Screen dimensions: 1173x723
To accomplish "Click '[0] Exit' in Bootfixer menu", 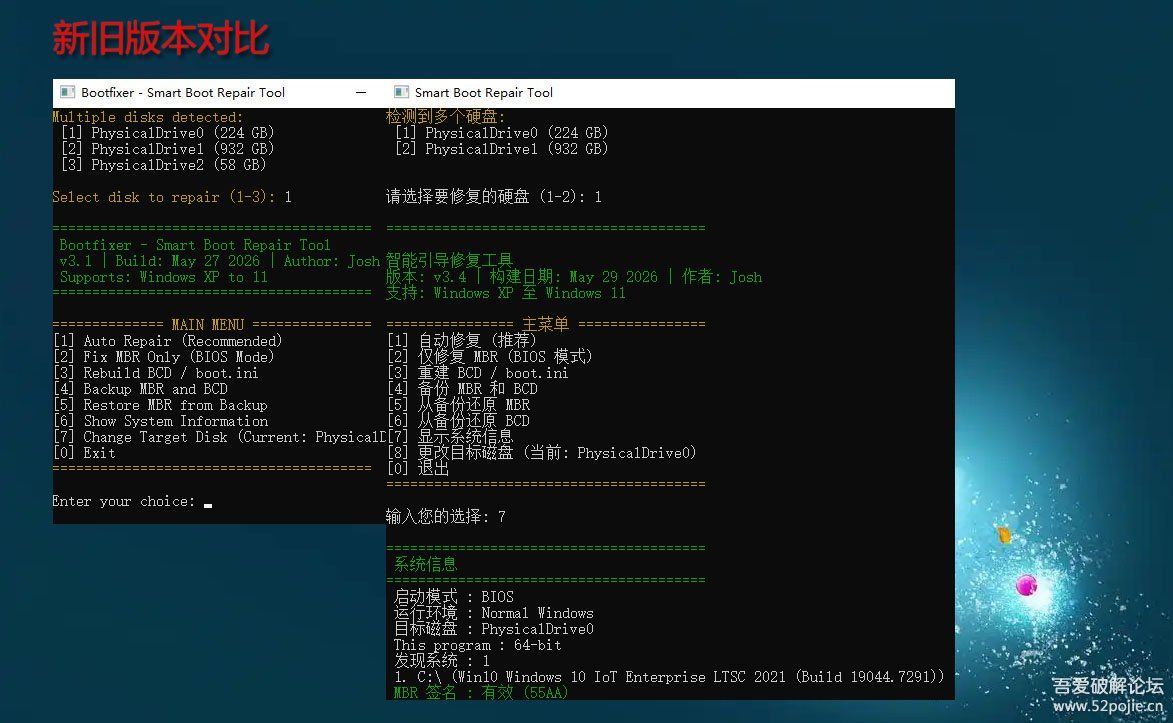I will (84, 453).
